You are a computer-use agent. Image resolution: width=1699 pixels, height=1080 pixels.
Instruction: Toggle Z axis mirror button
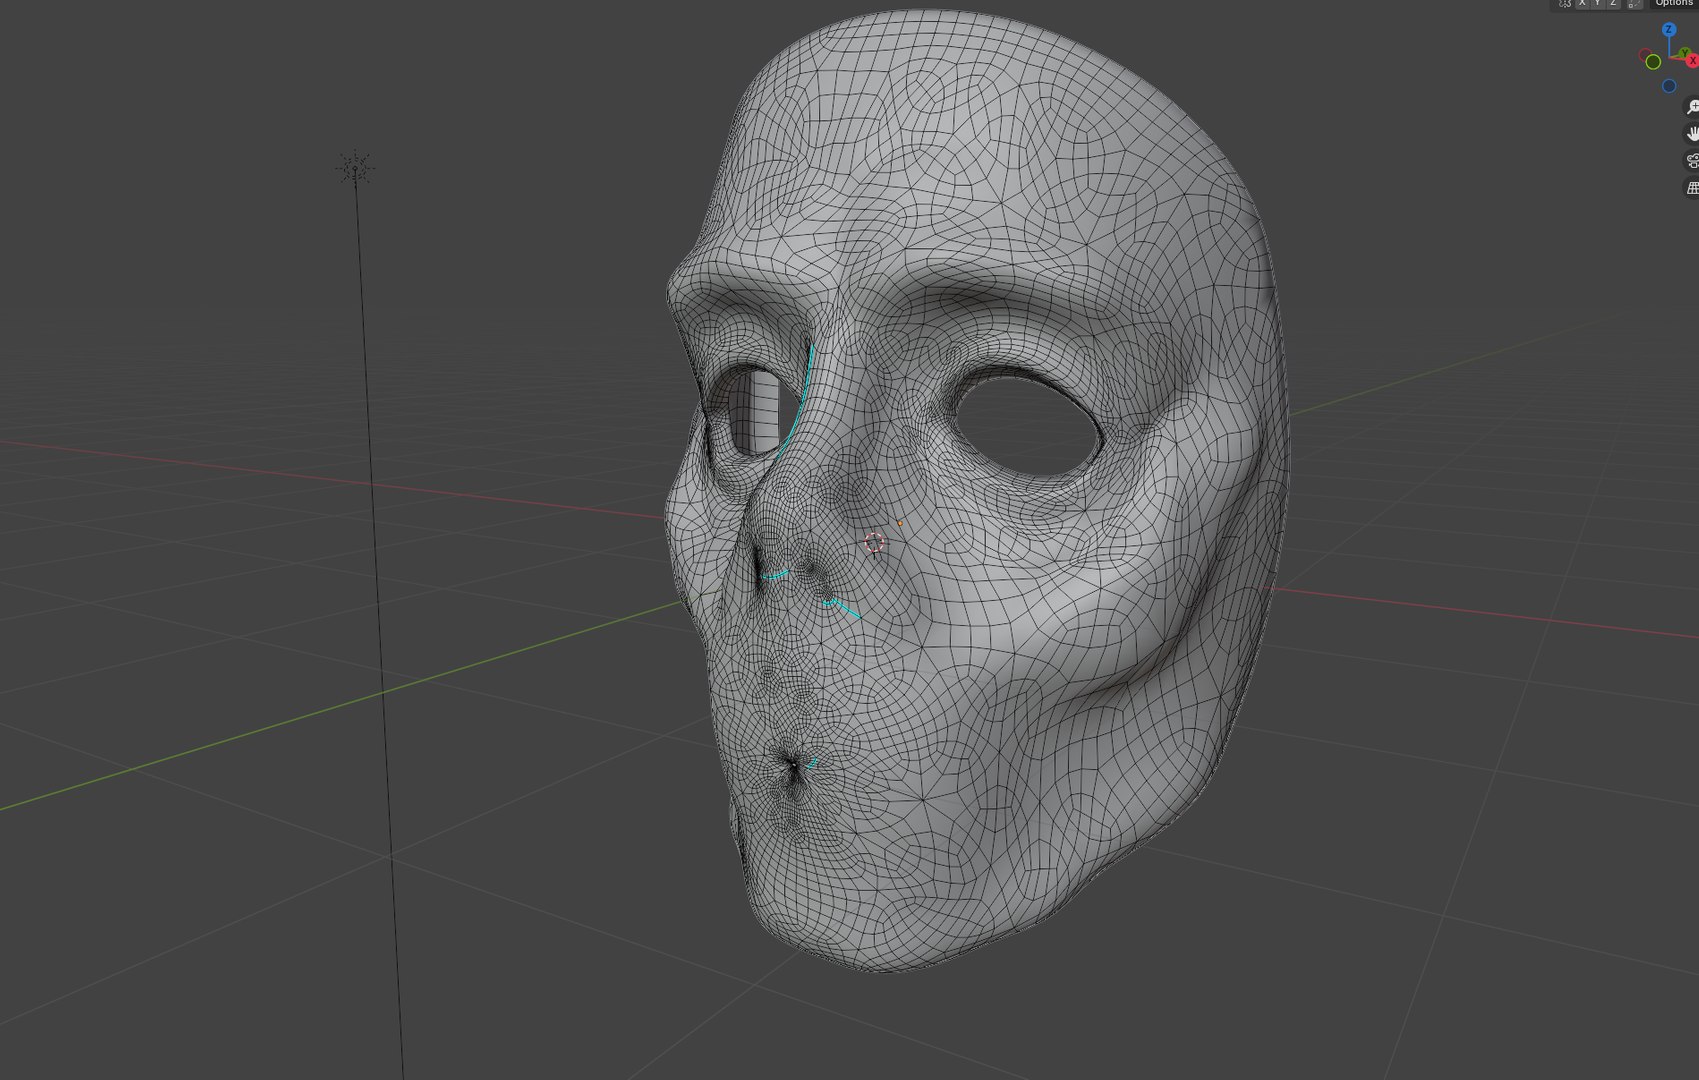(x=1613, y=3)
